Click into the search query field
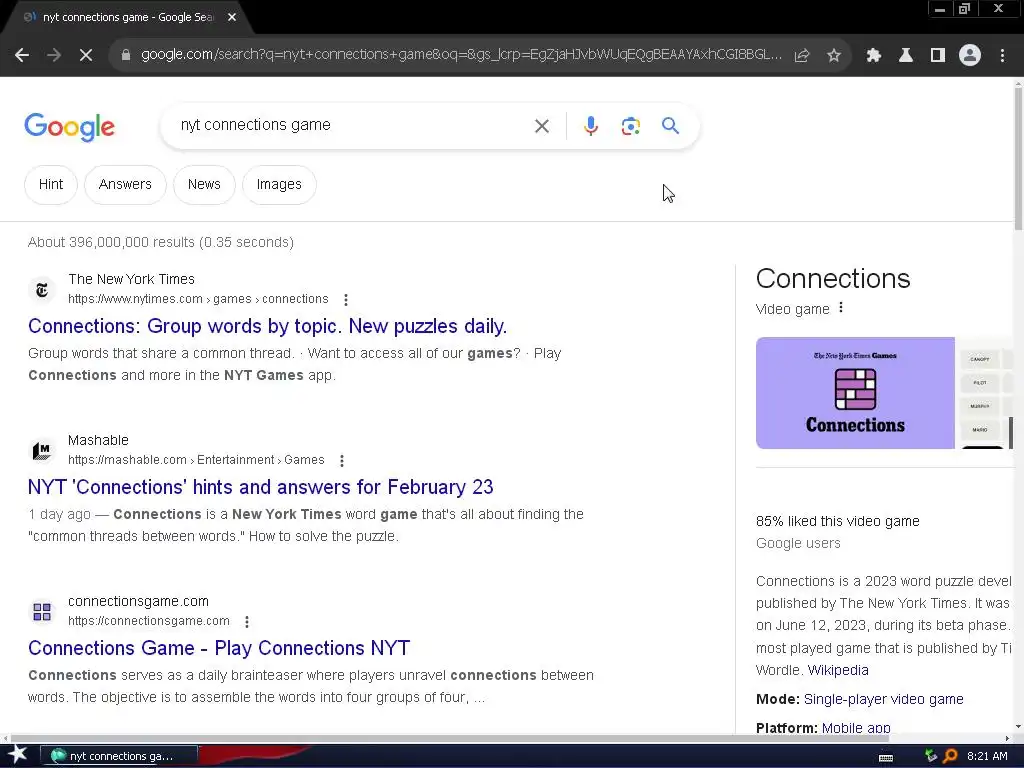Screen dimensions: 1024x768 (349, 125)
